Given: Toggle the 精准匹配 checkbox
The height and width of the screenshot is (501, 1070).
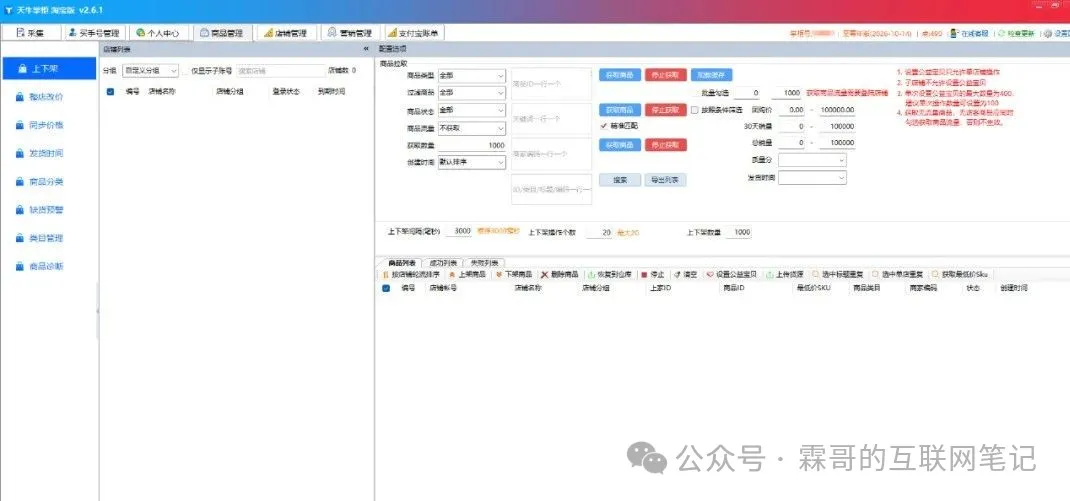Looking at the screenshot, I should click(x=603, y=127).
